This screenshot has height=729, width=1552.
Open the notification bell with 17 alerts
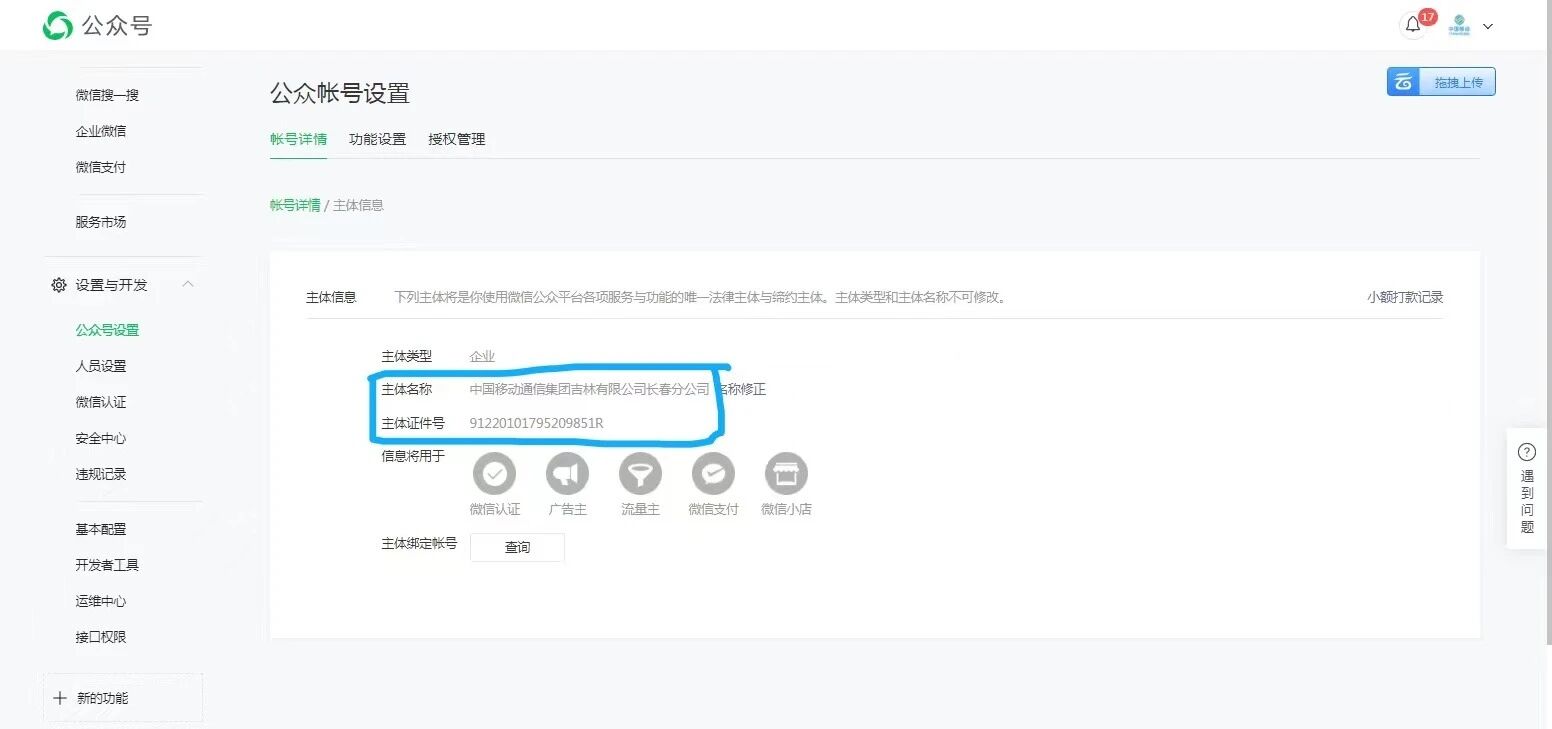coord(1413,26)
